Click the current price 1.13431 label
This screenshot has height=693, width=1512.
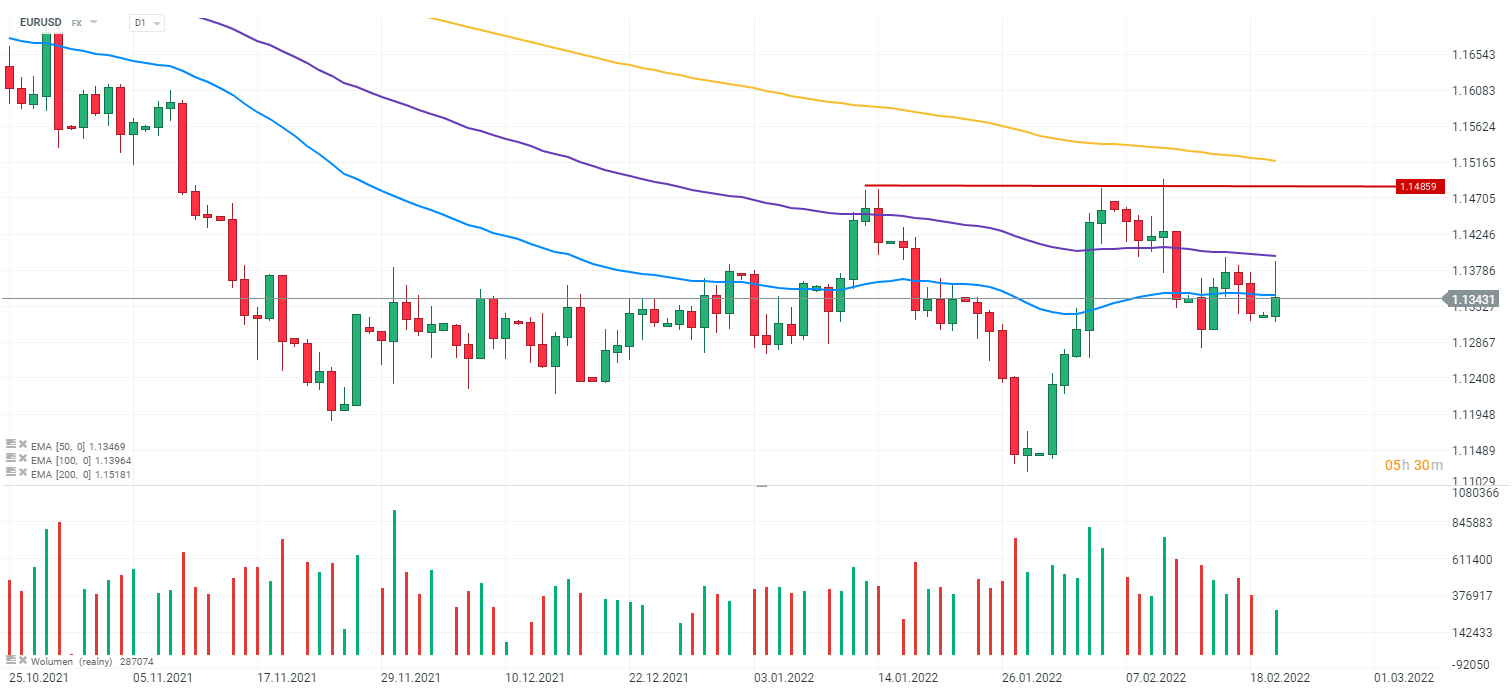(1474, 299)
